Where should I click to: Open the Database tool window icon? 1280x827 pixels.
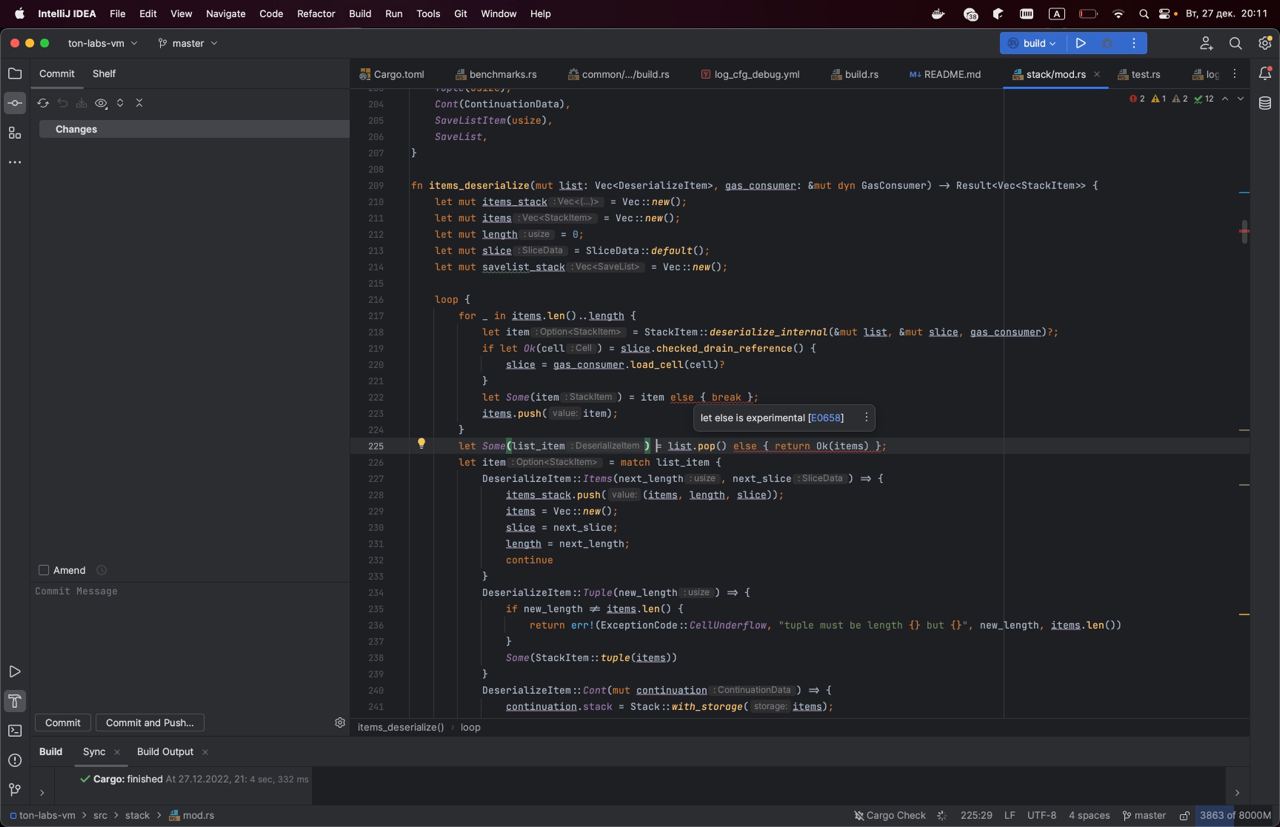coord(1265,103)
